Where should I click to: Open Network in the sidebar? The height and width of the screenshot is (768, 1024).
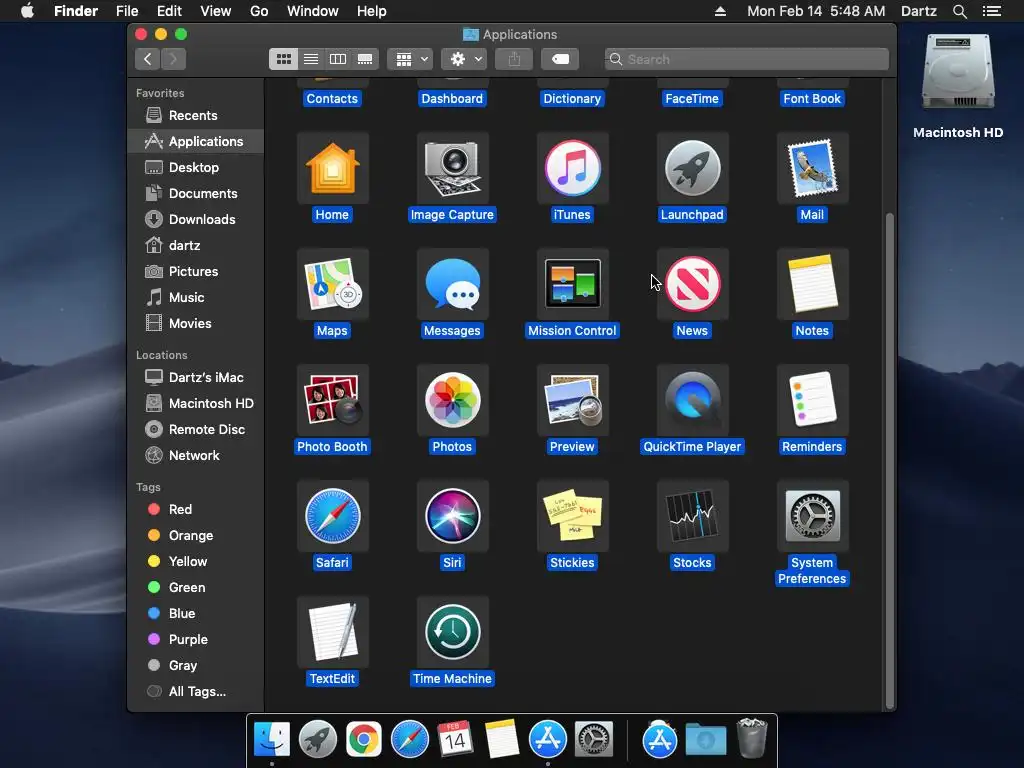pyautogui.click(x=196, y=456)
